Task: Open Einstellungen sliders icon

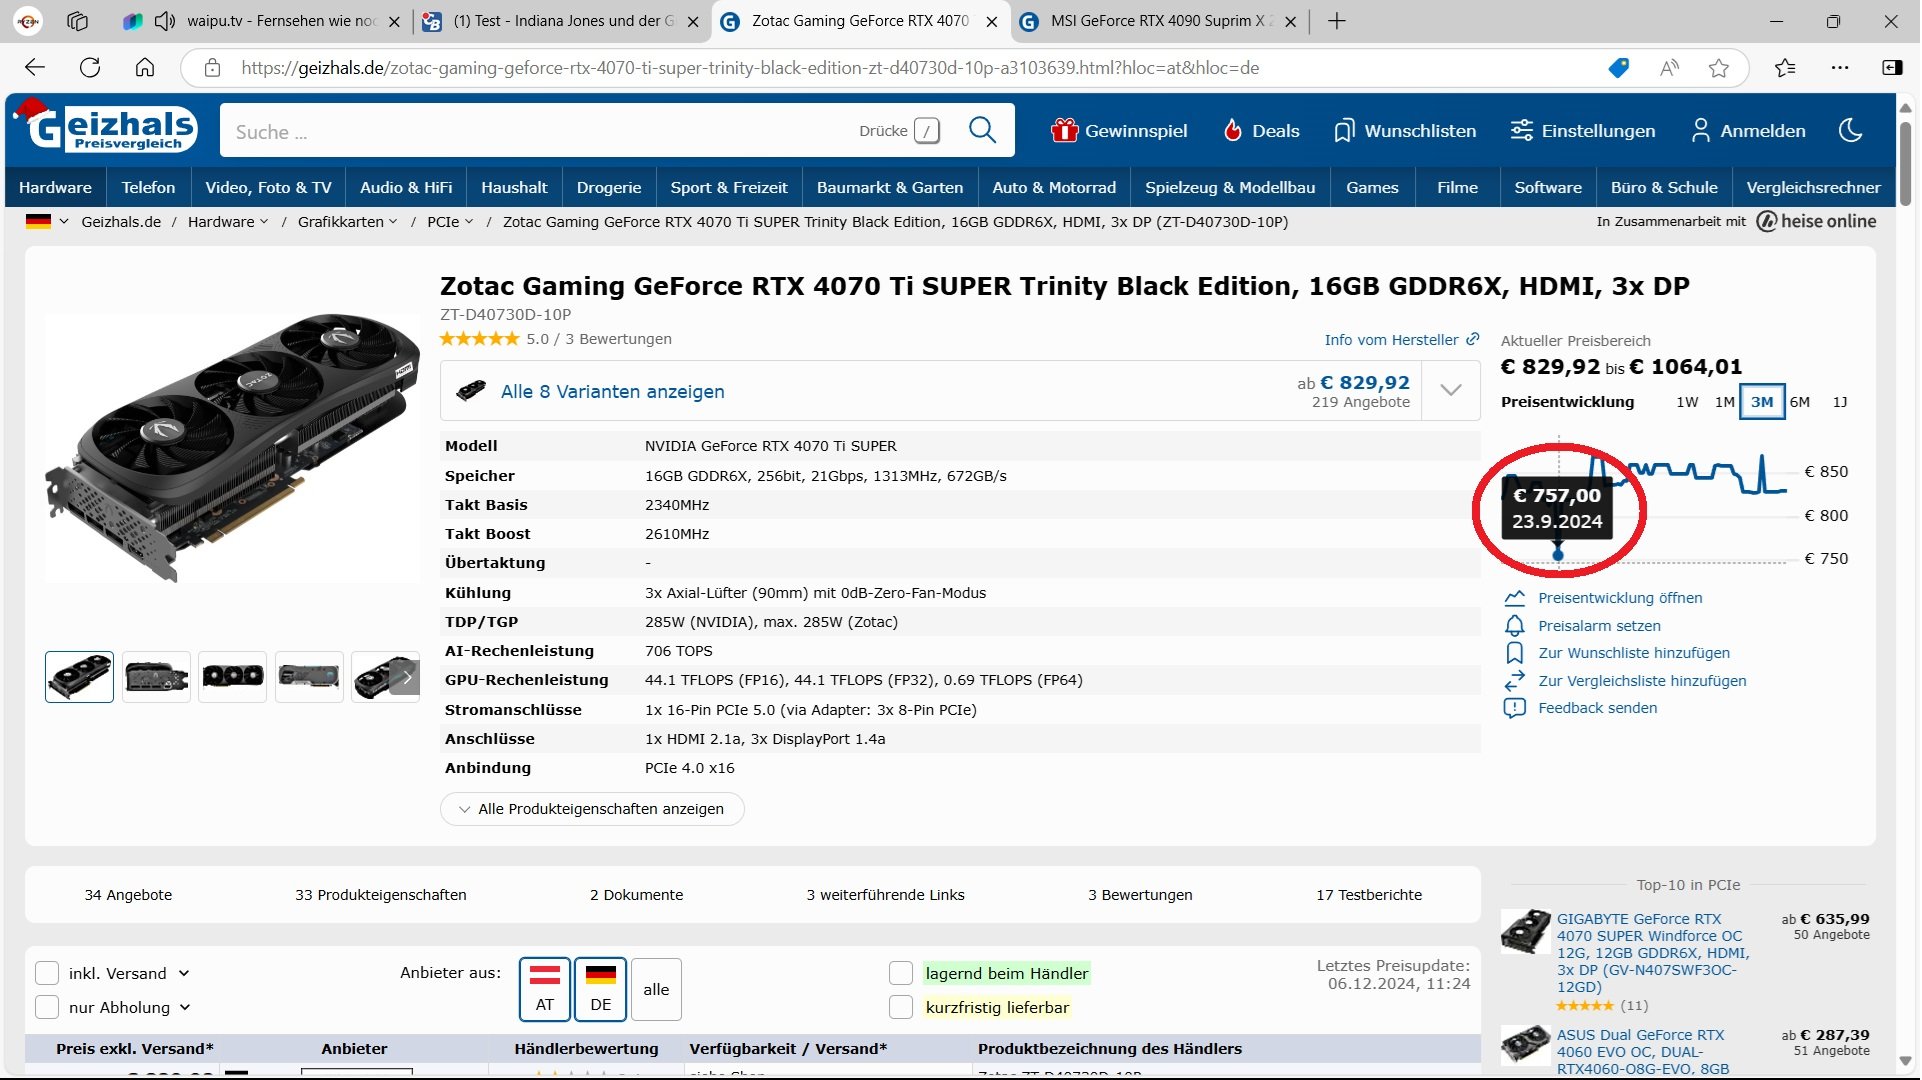Action: pos(1521,131)
